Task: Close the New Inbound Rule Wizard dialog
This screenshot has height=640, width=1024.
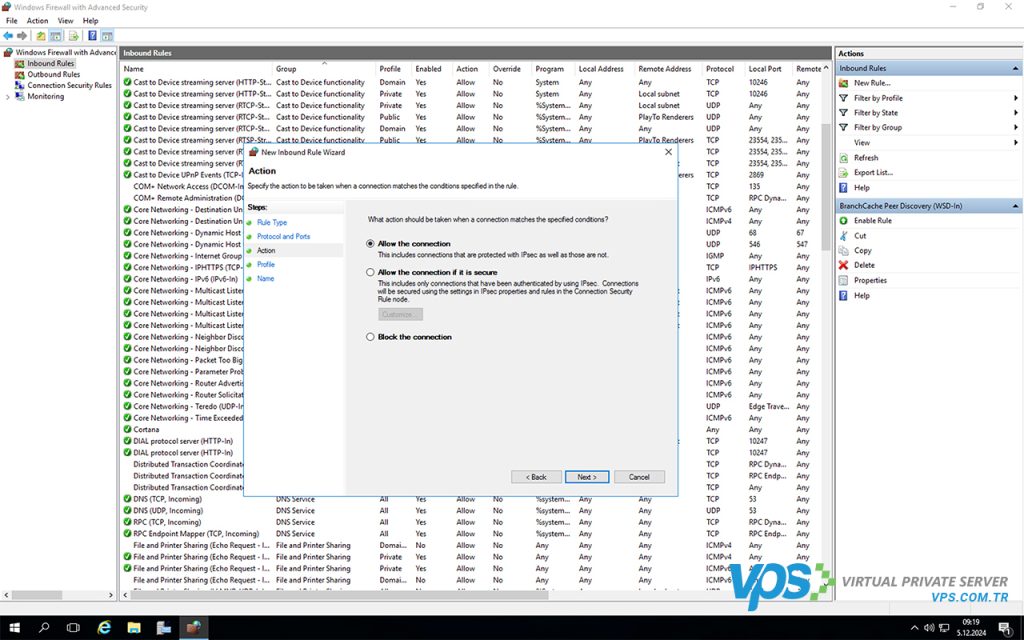Action: [x=668, y=152]
